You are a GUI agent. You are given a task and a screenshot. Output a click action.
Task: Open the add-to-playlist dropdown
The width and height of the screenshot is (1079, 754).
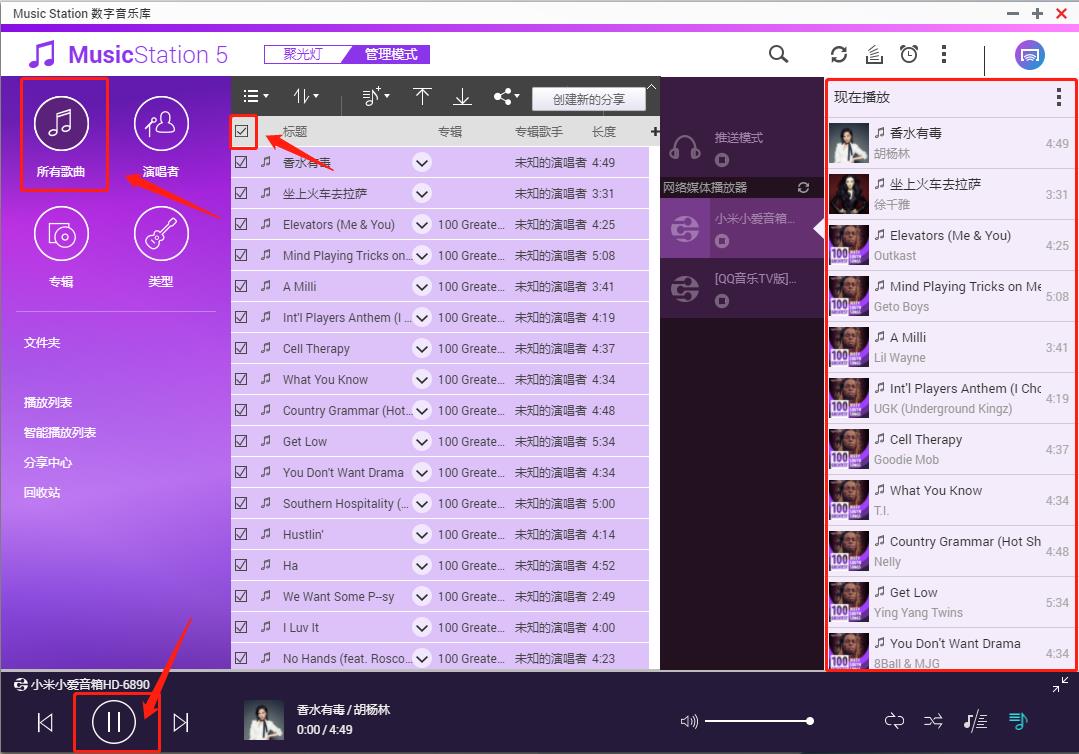click(376, 96)
